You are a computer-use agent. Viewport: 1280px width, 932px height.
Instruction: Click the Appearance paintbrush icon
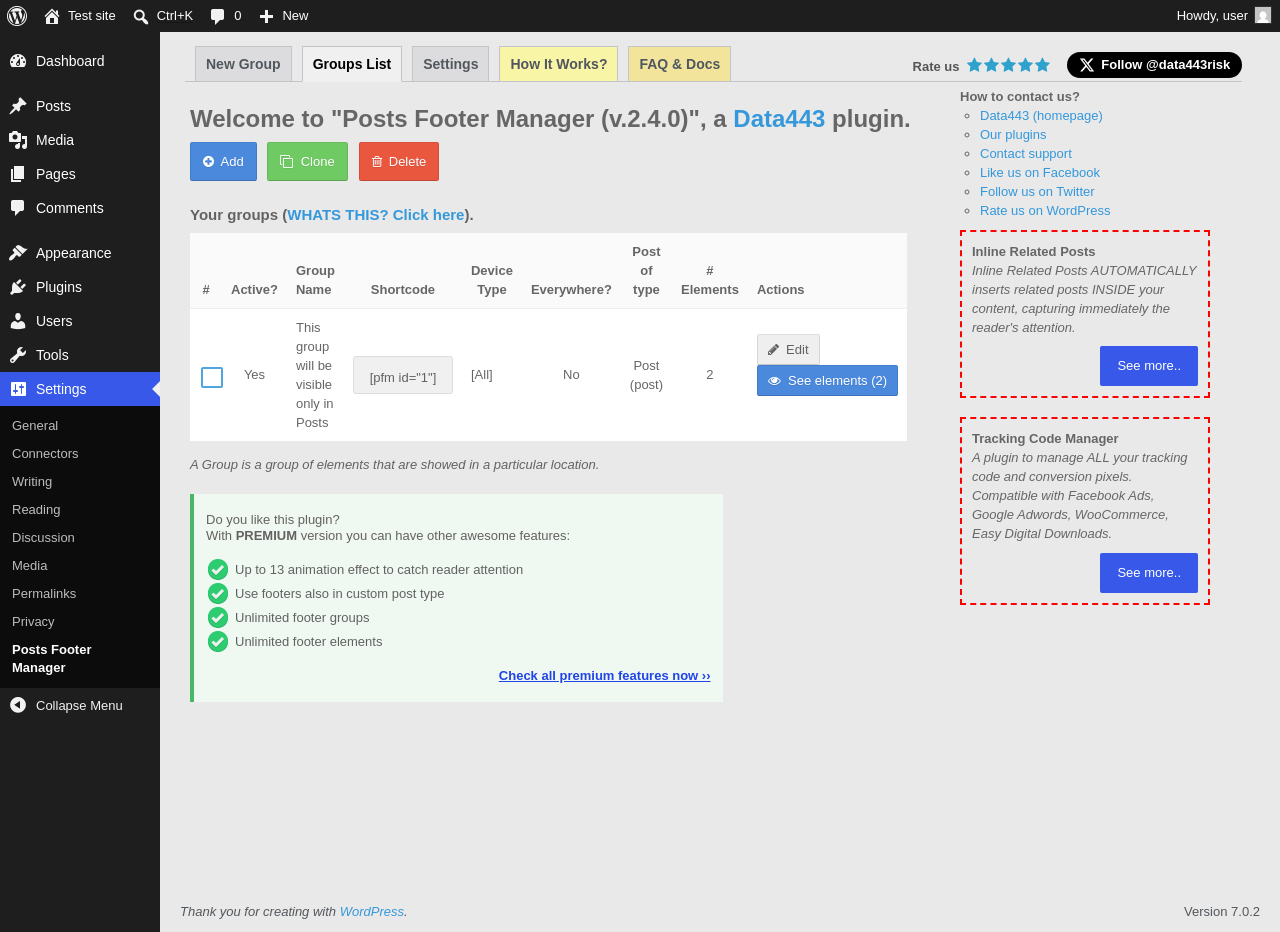pyautogui.click(x=18, y=253)
